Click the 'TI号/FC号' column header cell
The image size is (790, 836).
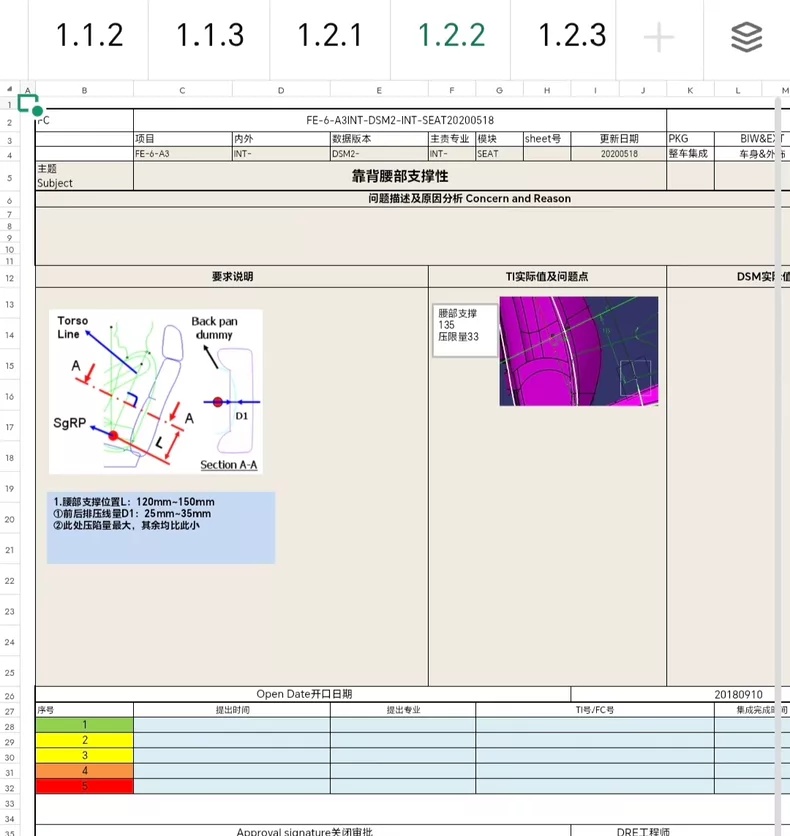[x=594, y=710]
